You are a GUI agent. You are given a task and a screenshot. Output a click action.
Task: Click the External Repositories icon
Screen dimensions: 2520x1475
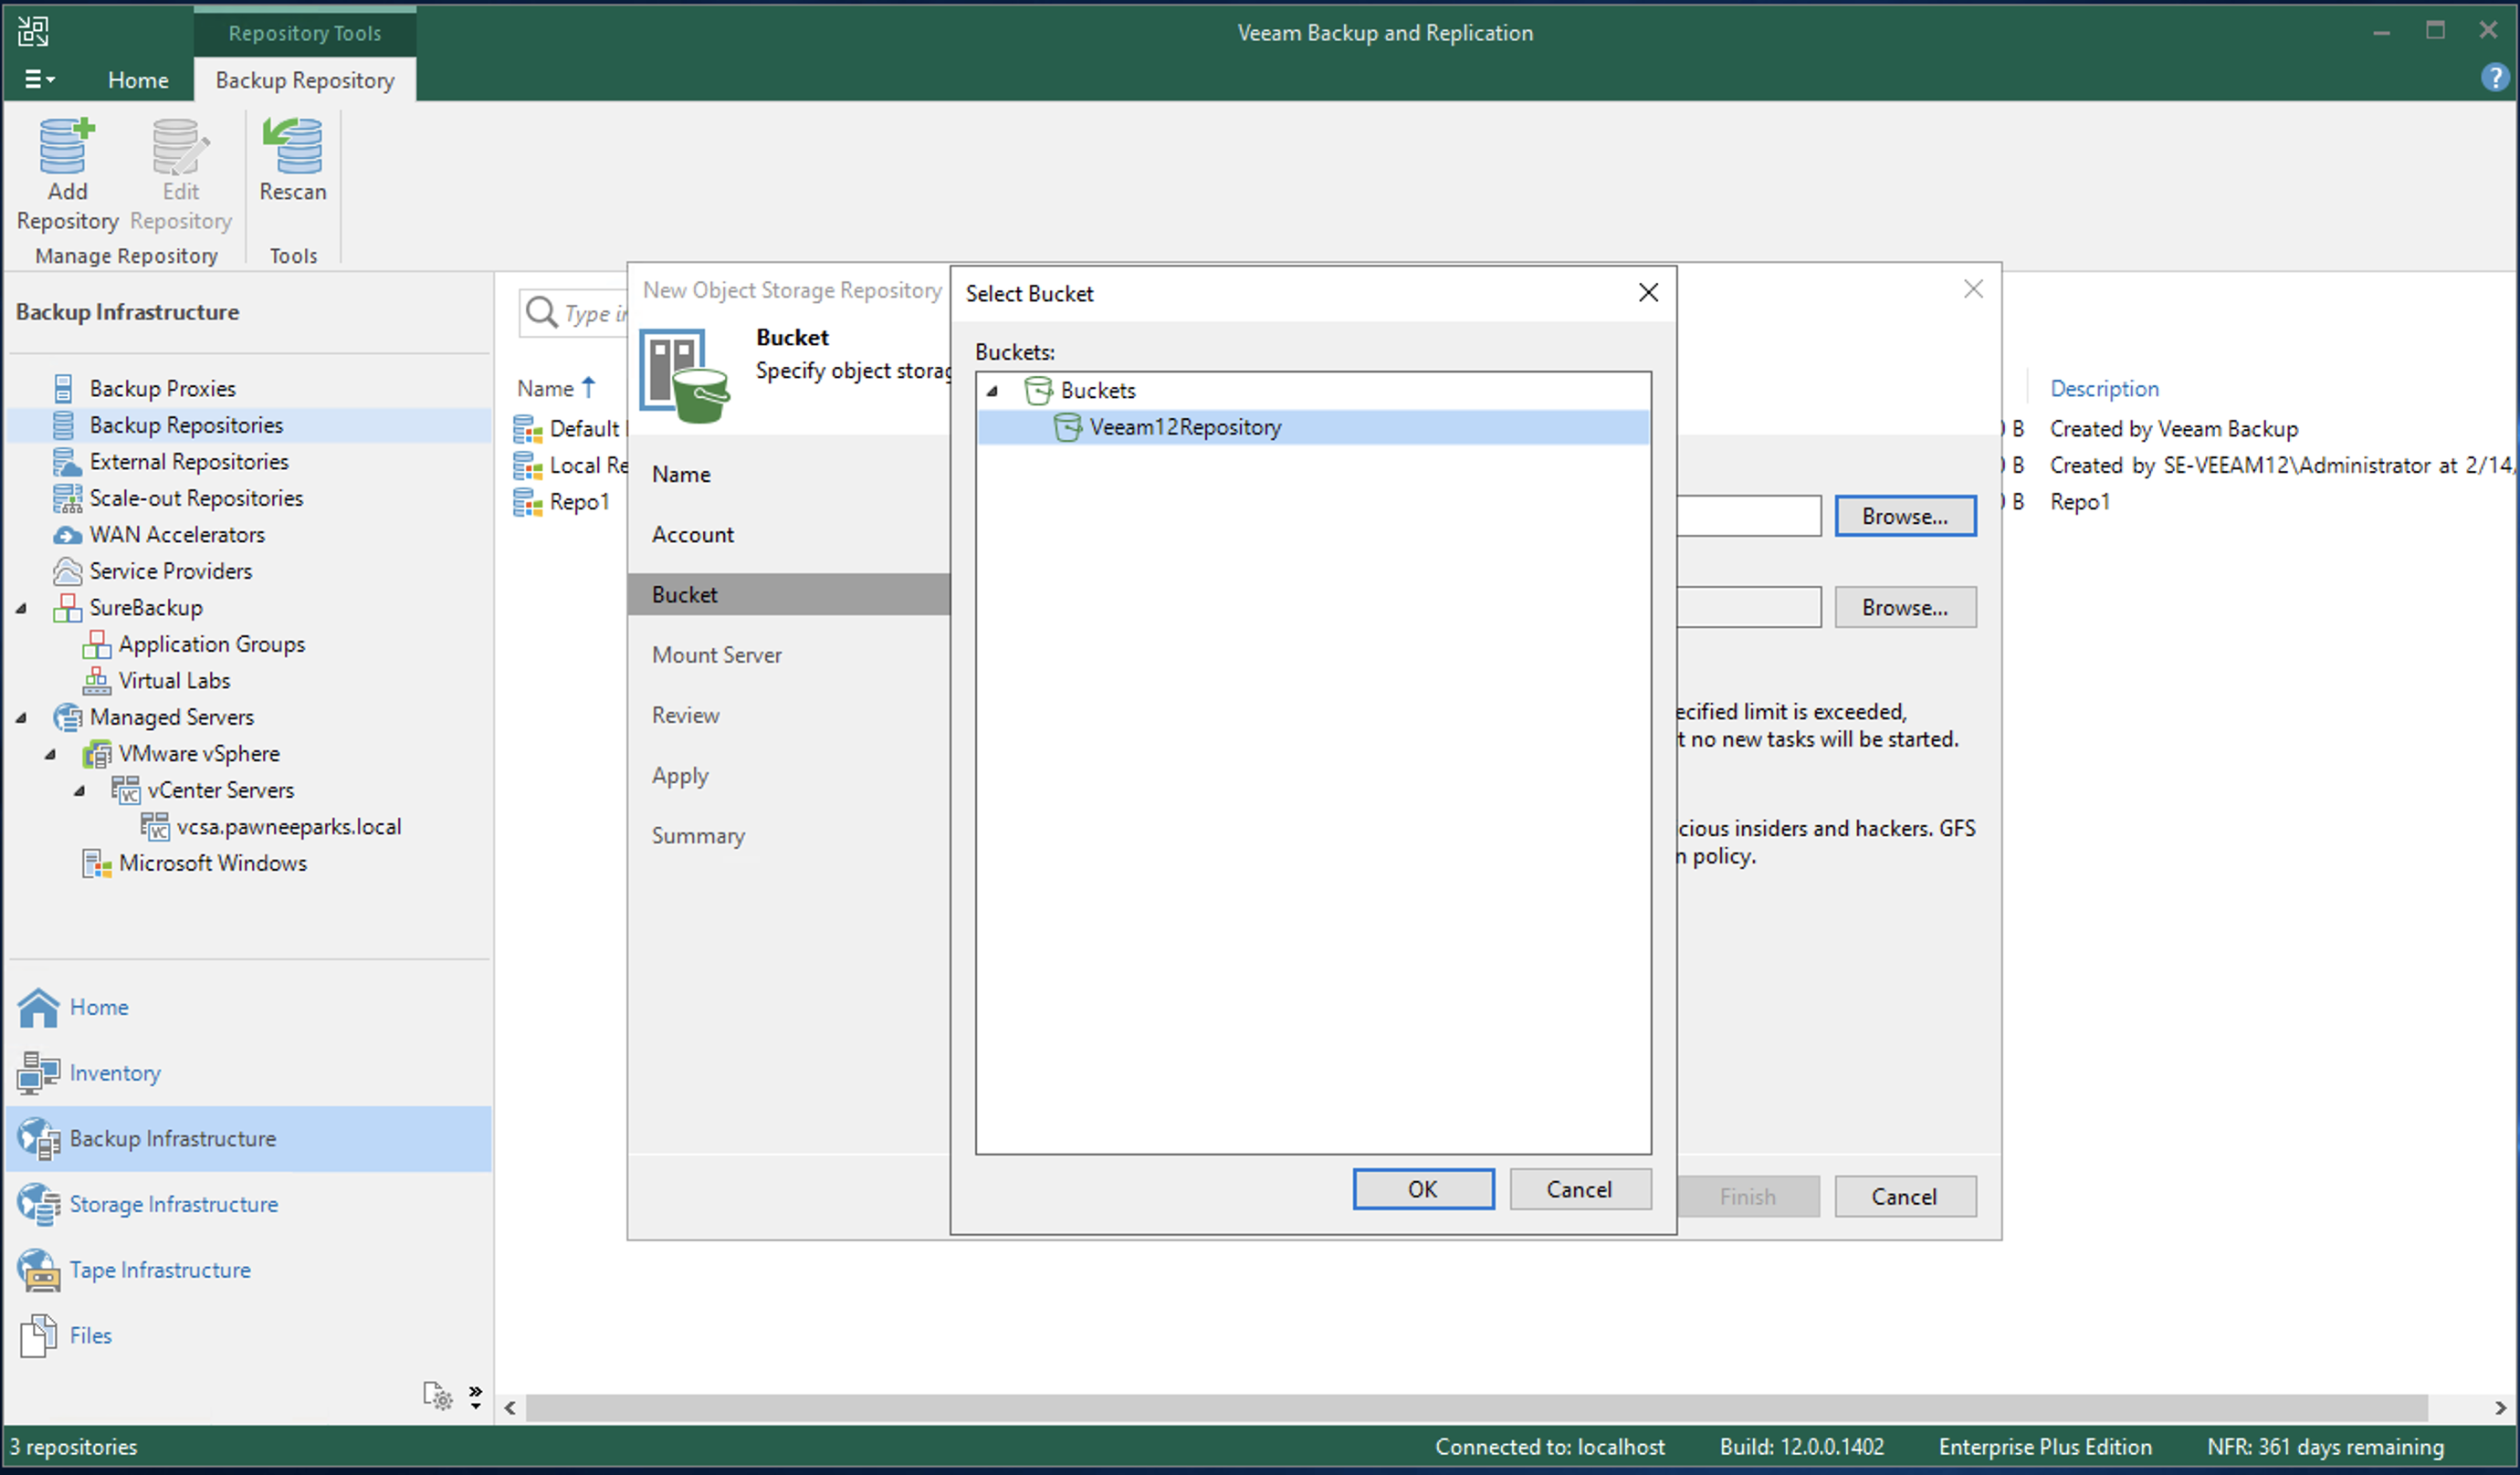tap(66, 462)
